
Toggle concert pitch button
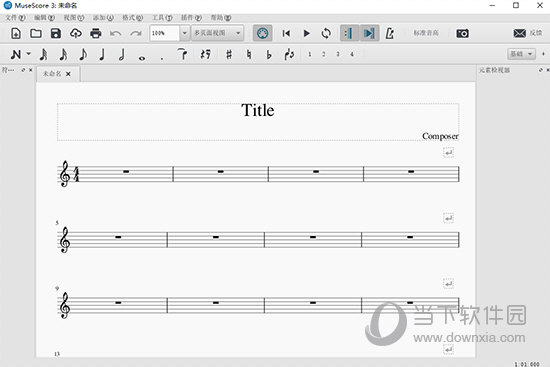426,33
